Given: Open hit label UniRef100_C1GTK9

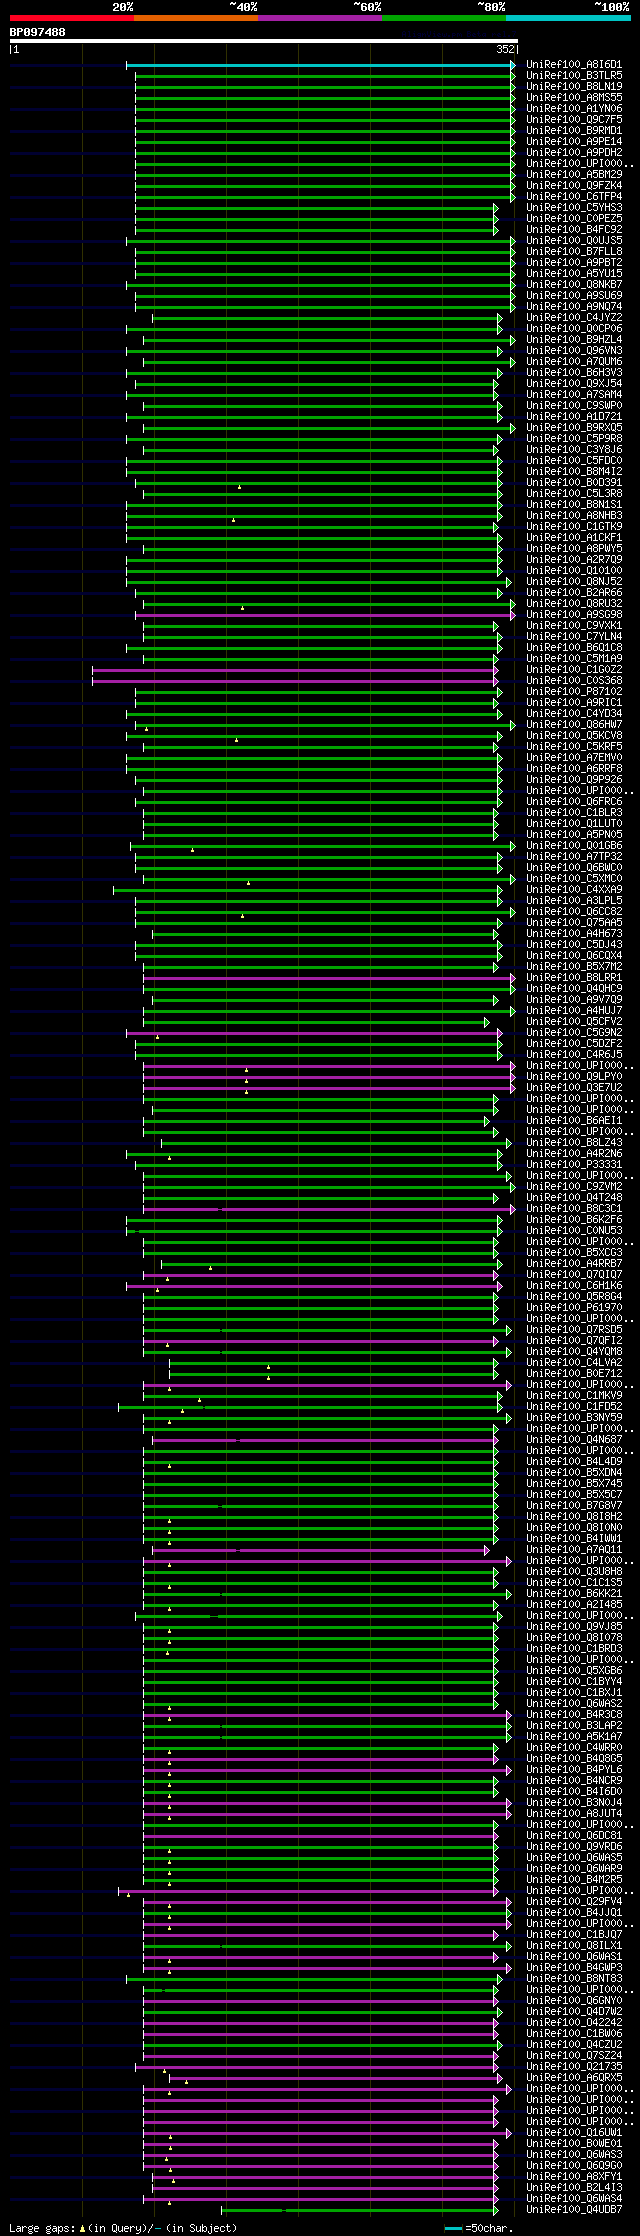Looking at the screenshot, I should tap(574, 527).
